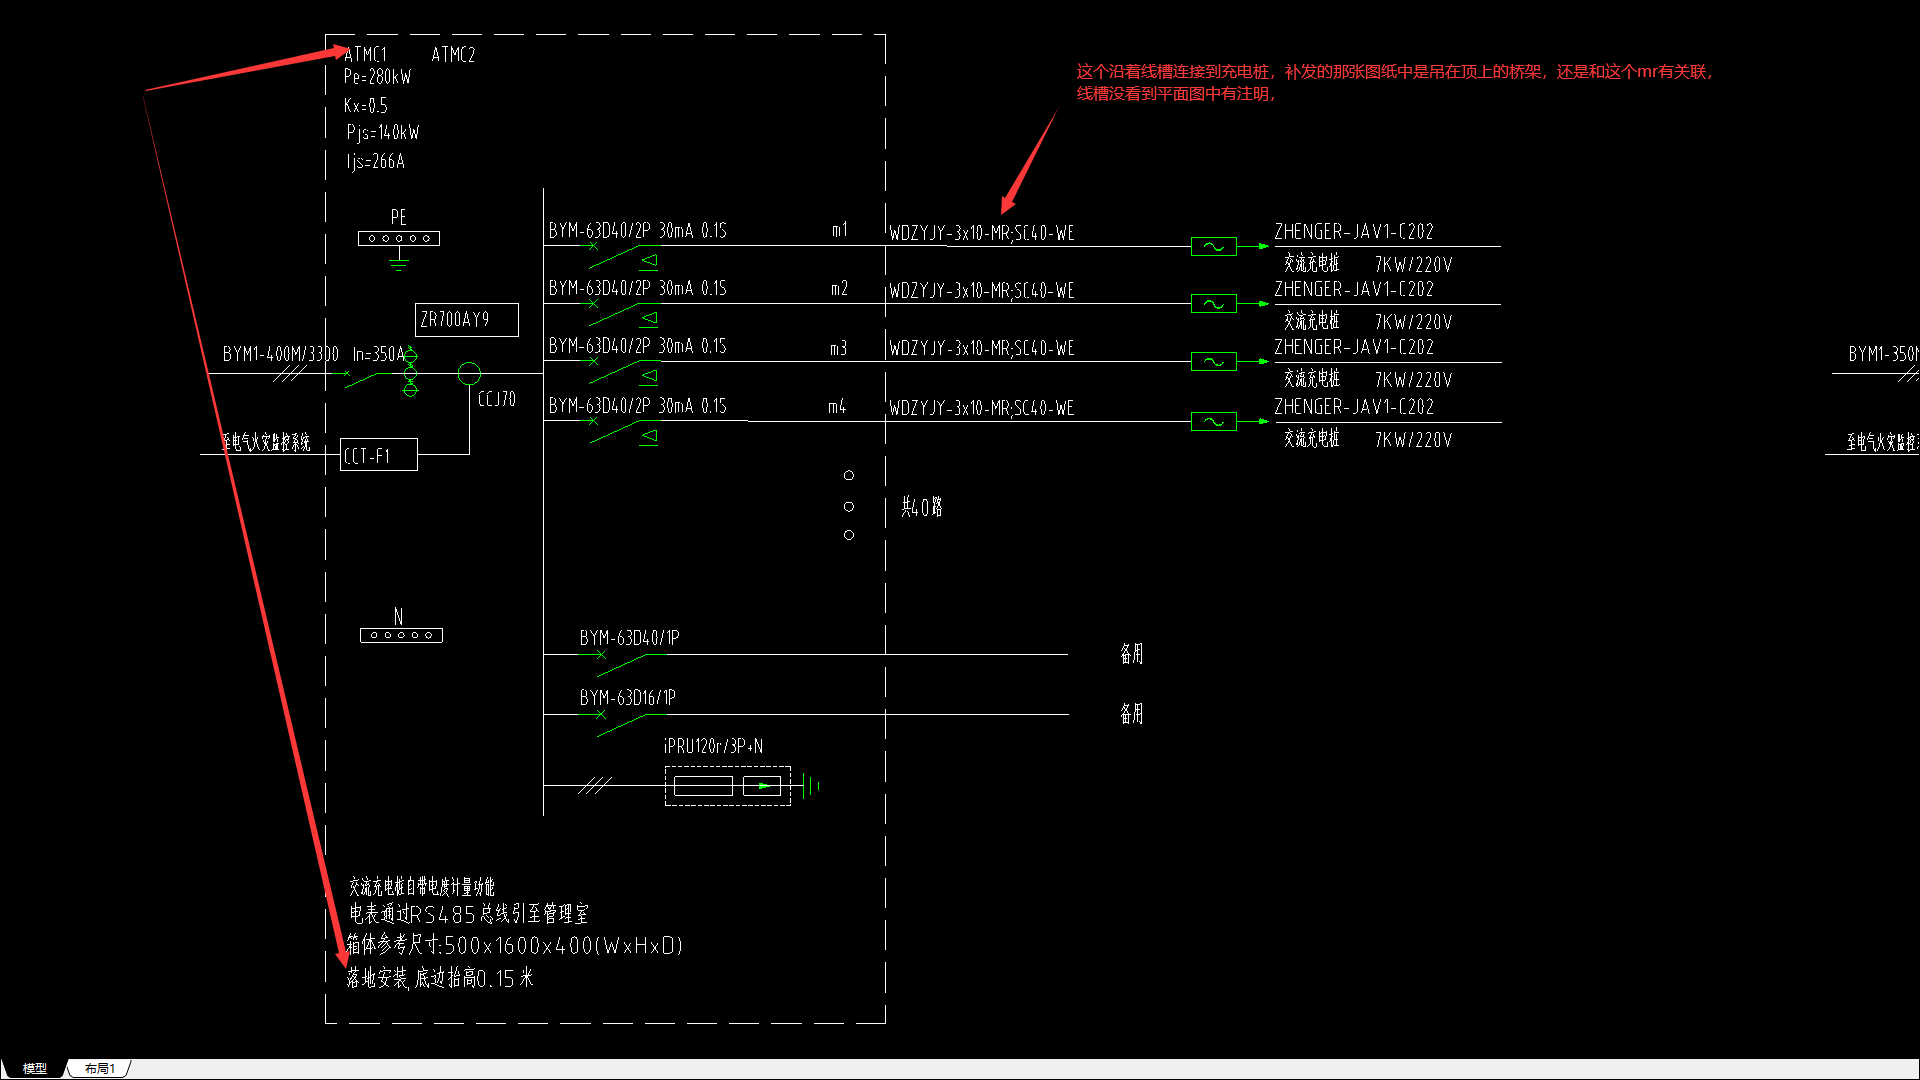Screen dimensions: 1920x1080
Task: Select the BYM-63D16/1P spare breaker label
Action: pyautogui.click(x=628, y=698)
